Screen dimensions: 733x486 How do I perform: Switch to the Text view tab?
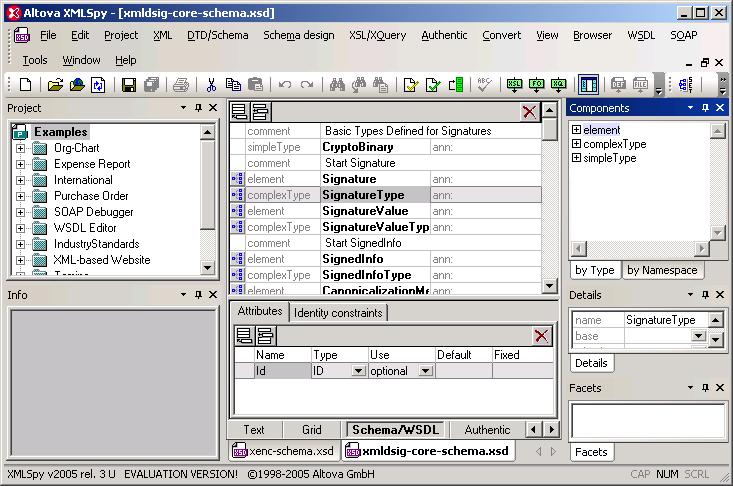click(x=254, y=429)
